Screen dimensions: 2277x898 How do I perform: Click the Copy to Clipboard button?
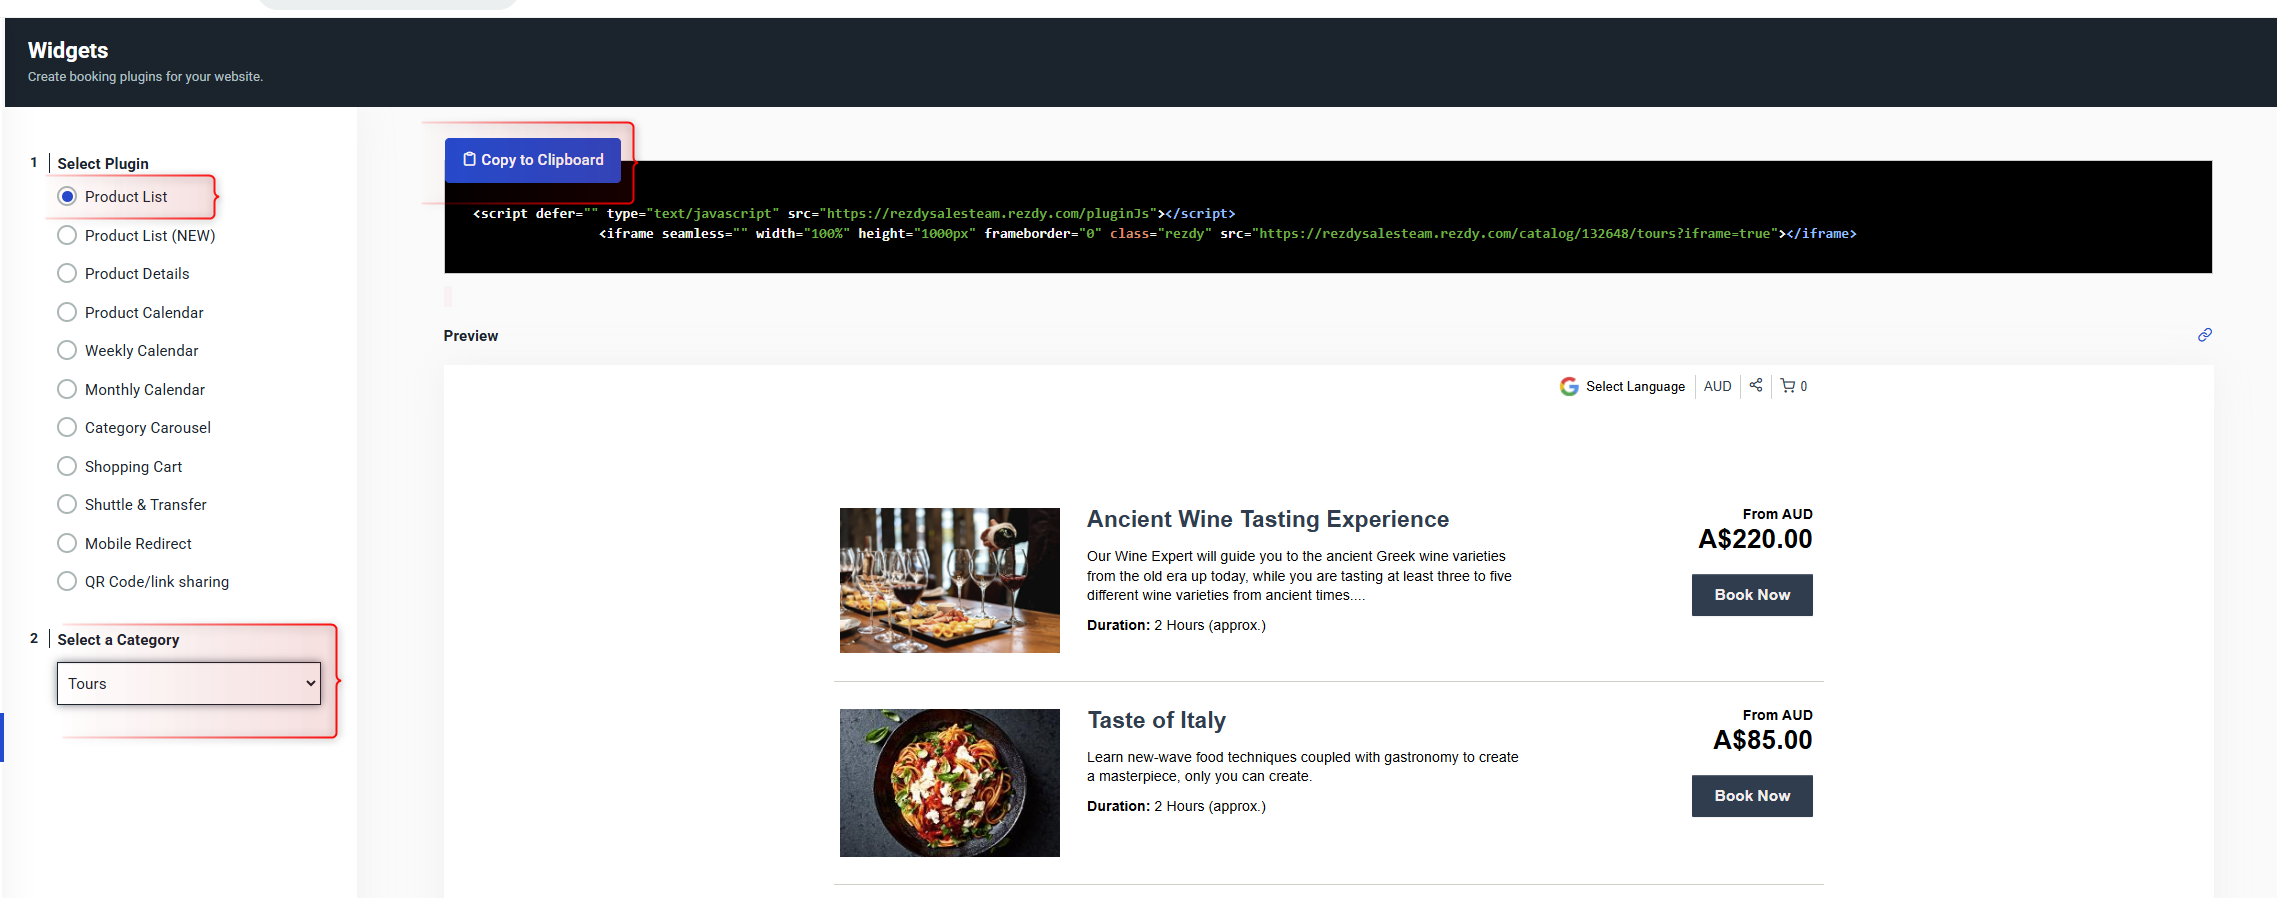[x=533, y=160]
